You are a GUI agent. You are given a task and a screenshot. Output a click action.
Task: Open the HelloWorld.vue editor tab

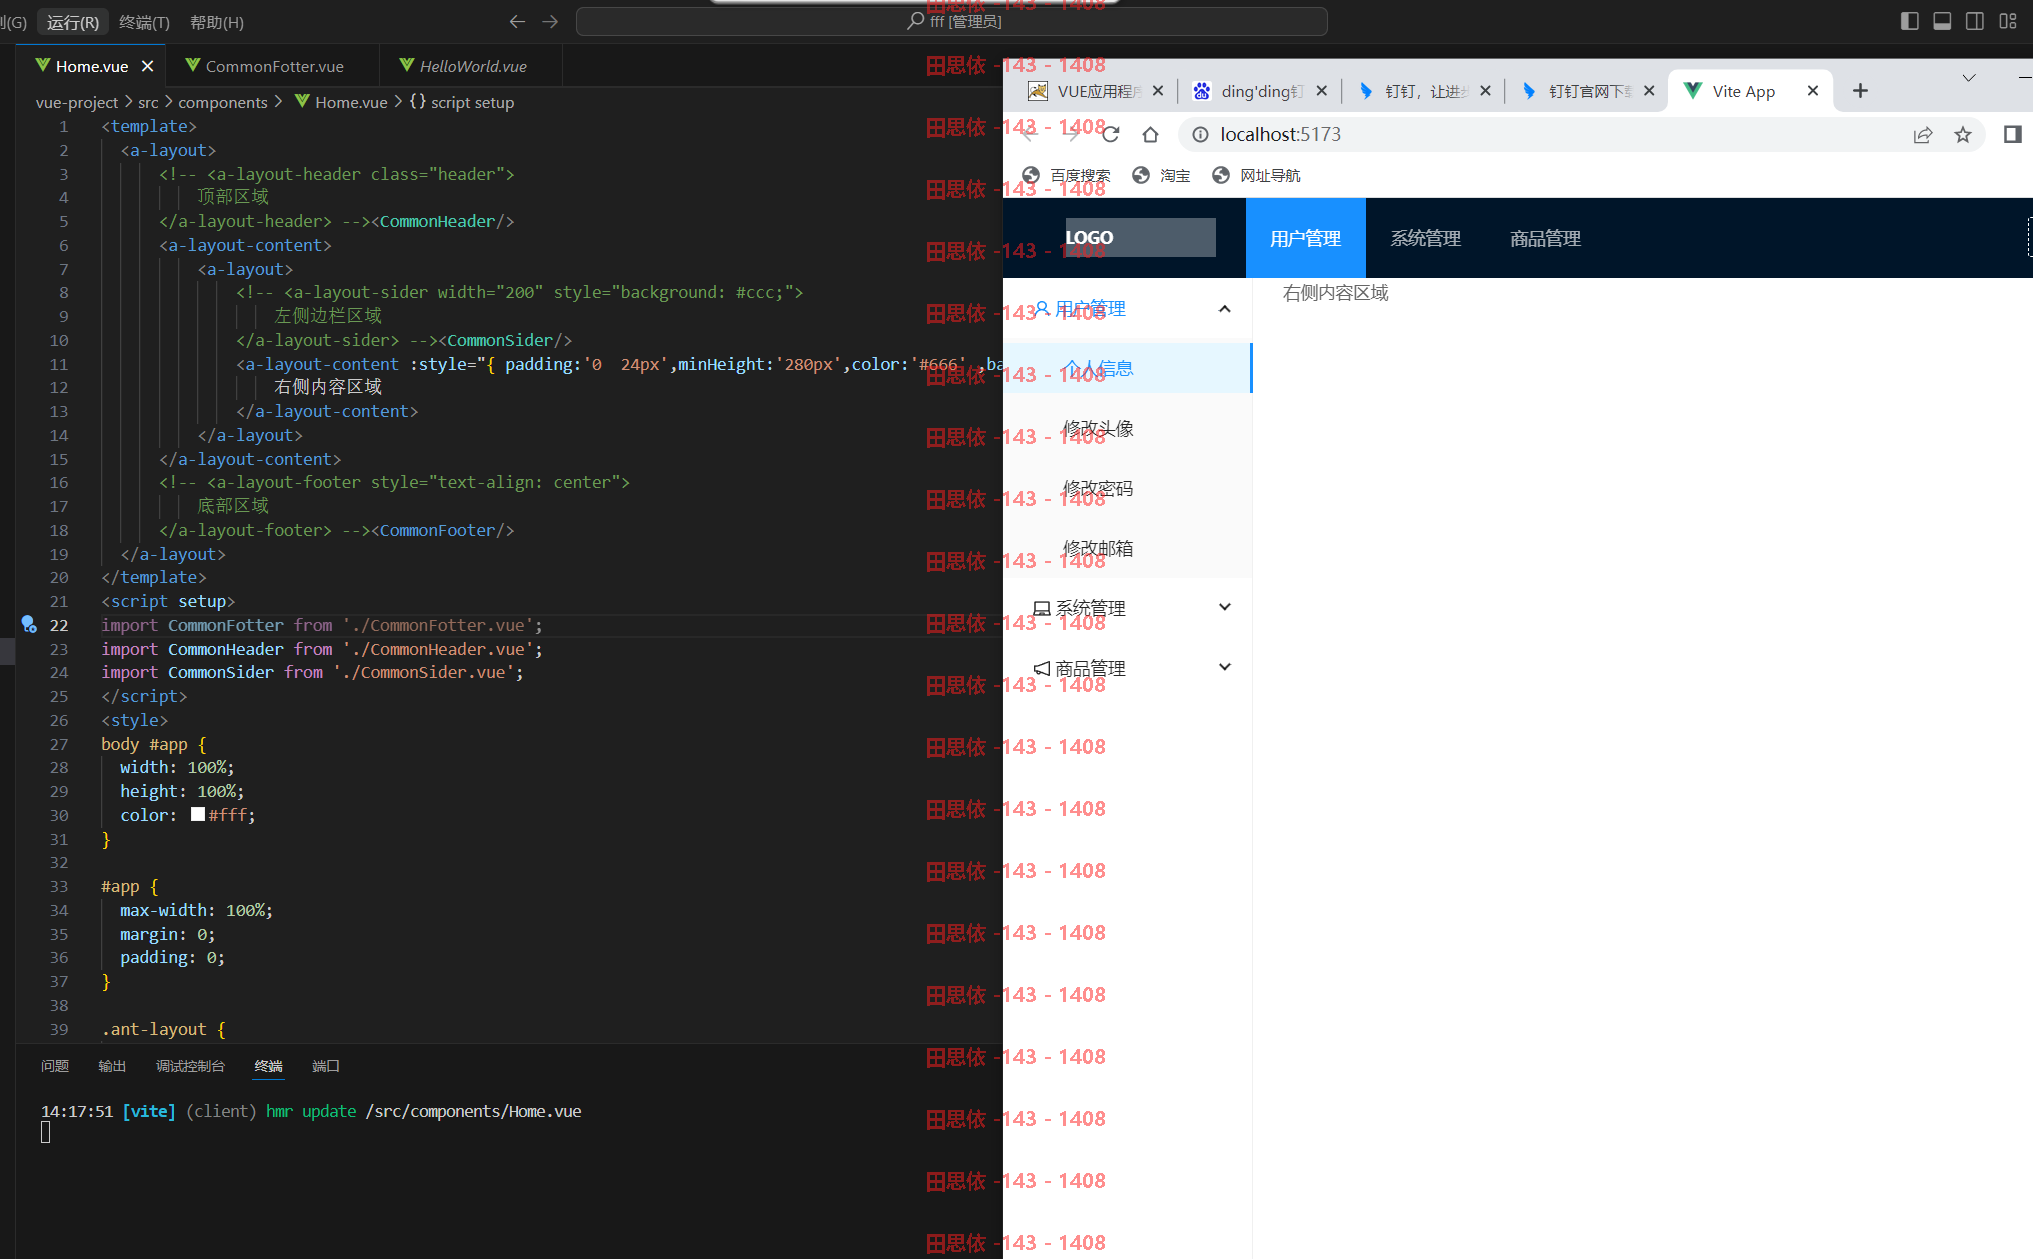[472, 66]
